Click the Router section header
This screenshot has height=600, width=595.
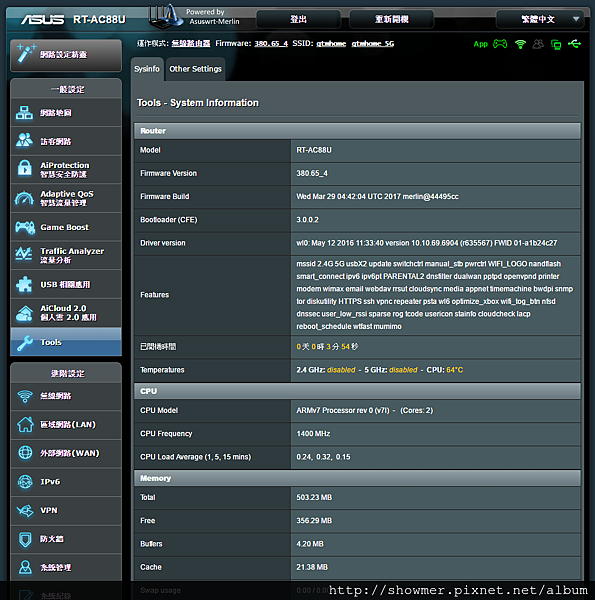(x=357, y=131)
